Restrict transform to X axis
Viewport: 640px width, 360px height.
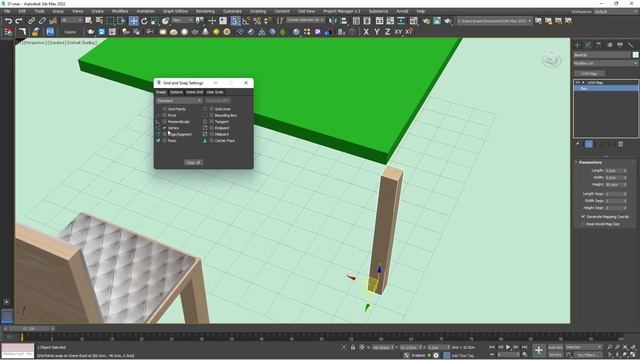[366, 32]
